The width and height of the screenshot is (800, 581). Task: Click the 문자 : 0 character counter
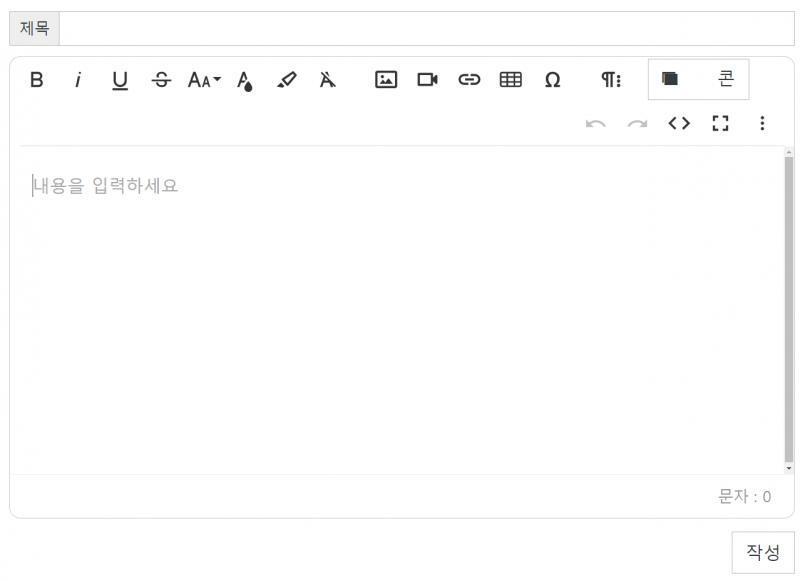click(744, 496)
